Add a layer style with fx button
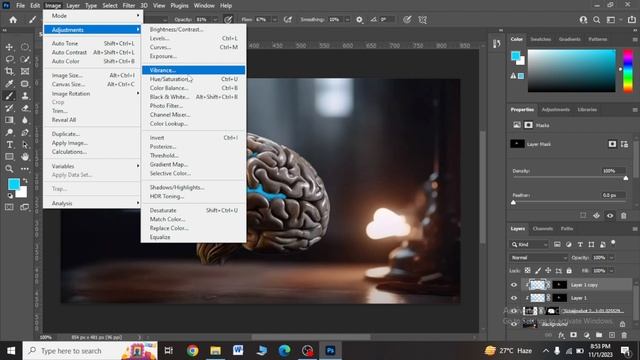 (562, 335)
